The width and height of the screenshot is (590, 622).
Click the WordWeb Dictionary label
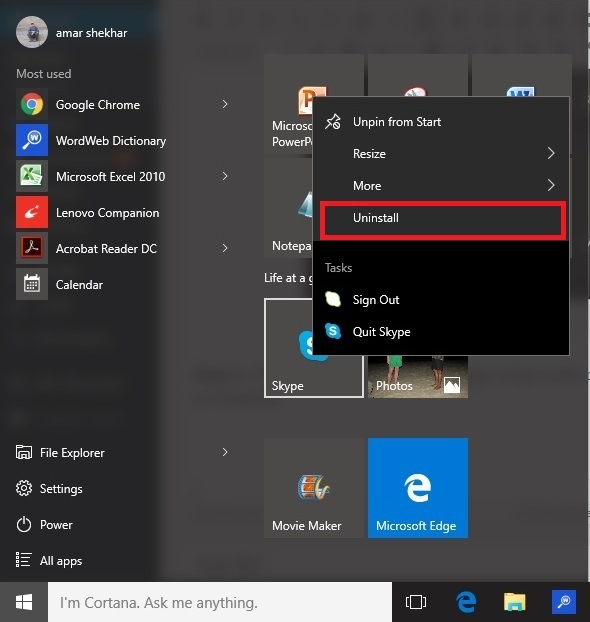[x=111, y=141]
